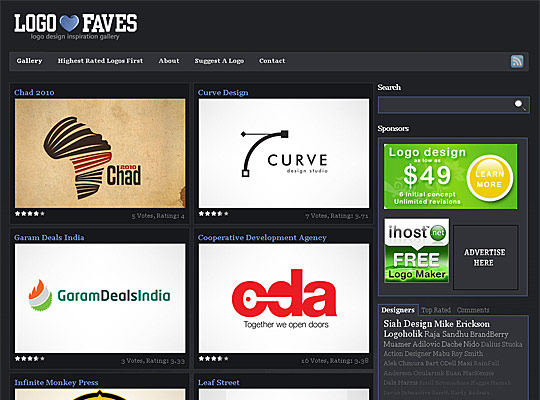View the Chad 2010 logo thumbnail
This screenshot has width=540, height=400.
[100, 153]
